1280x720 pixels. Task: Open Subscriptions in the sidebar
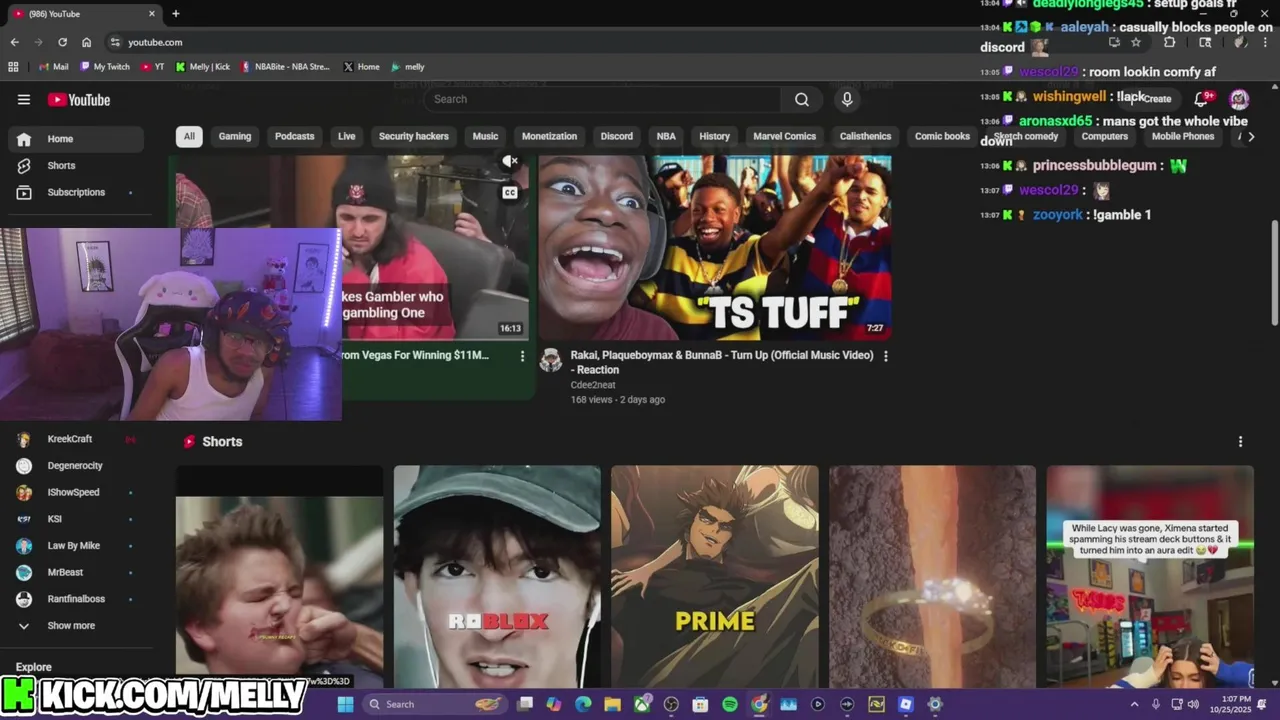click(76, 192)
